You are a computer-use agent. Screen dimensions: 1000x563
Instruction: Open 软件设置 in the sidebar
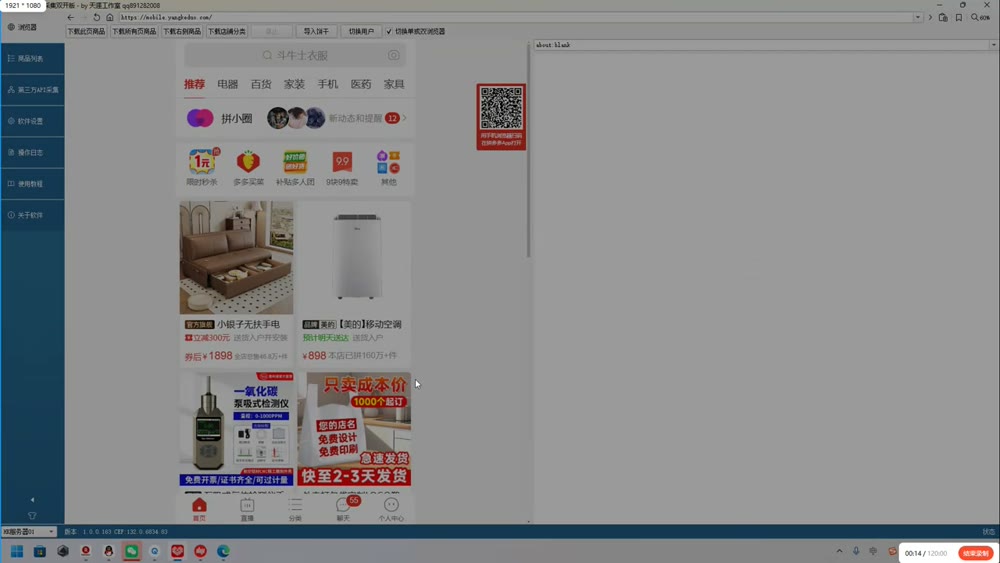[x=33, y=121]
